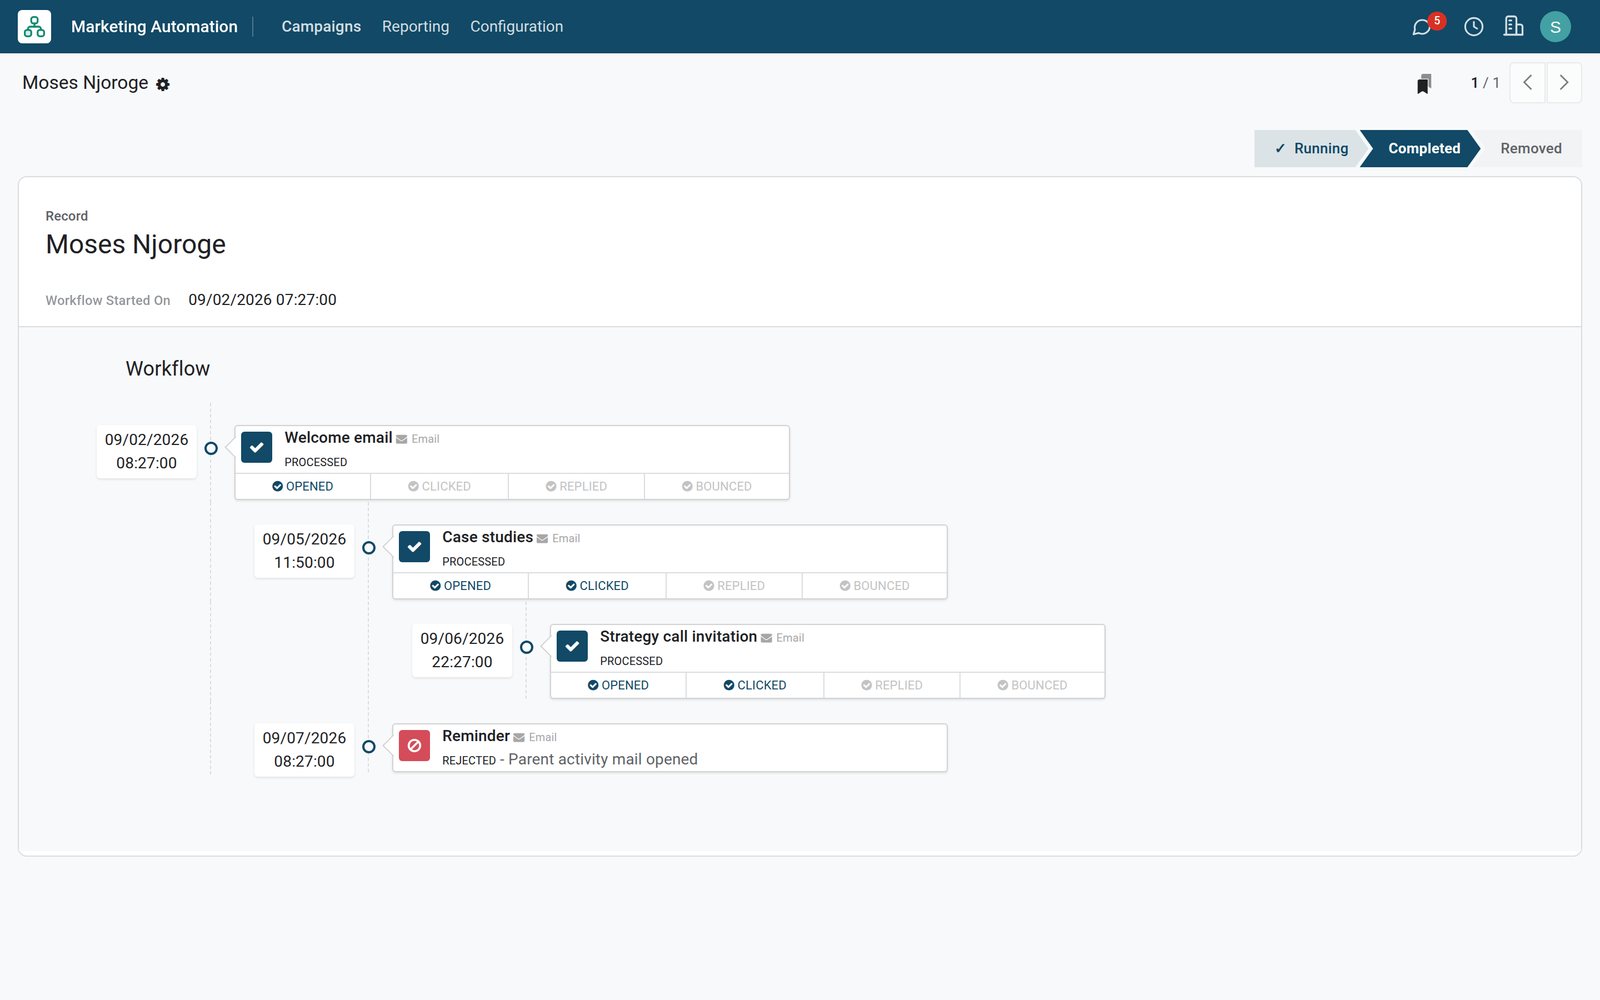Click REPLIED on the Welcome email
This screenshot has width=1600, height=1000.
(576, 486)
